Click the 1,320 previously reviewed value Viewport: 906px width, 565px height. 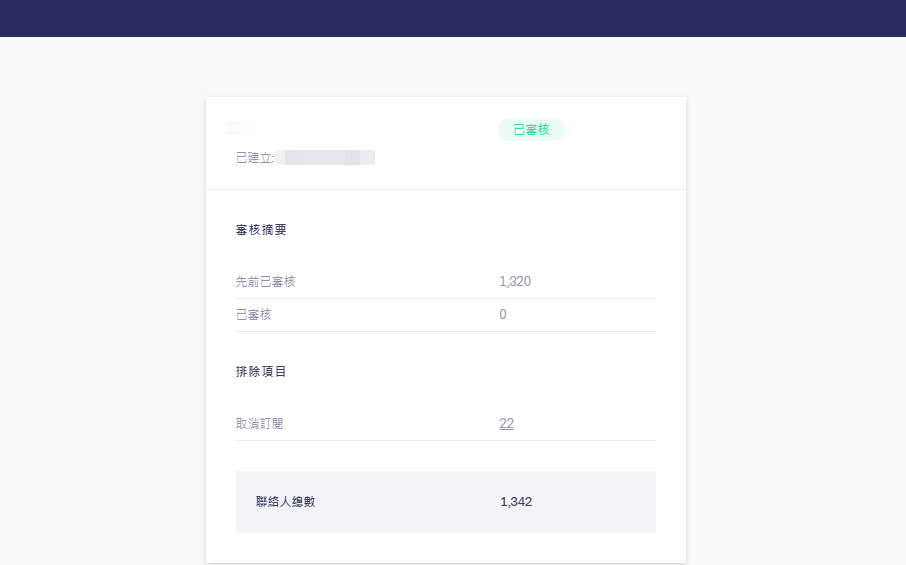[x=515, y=282]
